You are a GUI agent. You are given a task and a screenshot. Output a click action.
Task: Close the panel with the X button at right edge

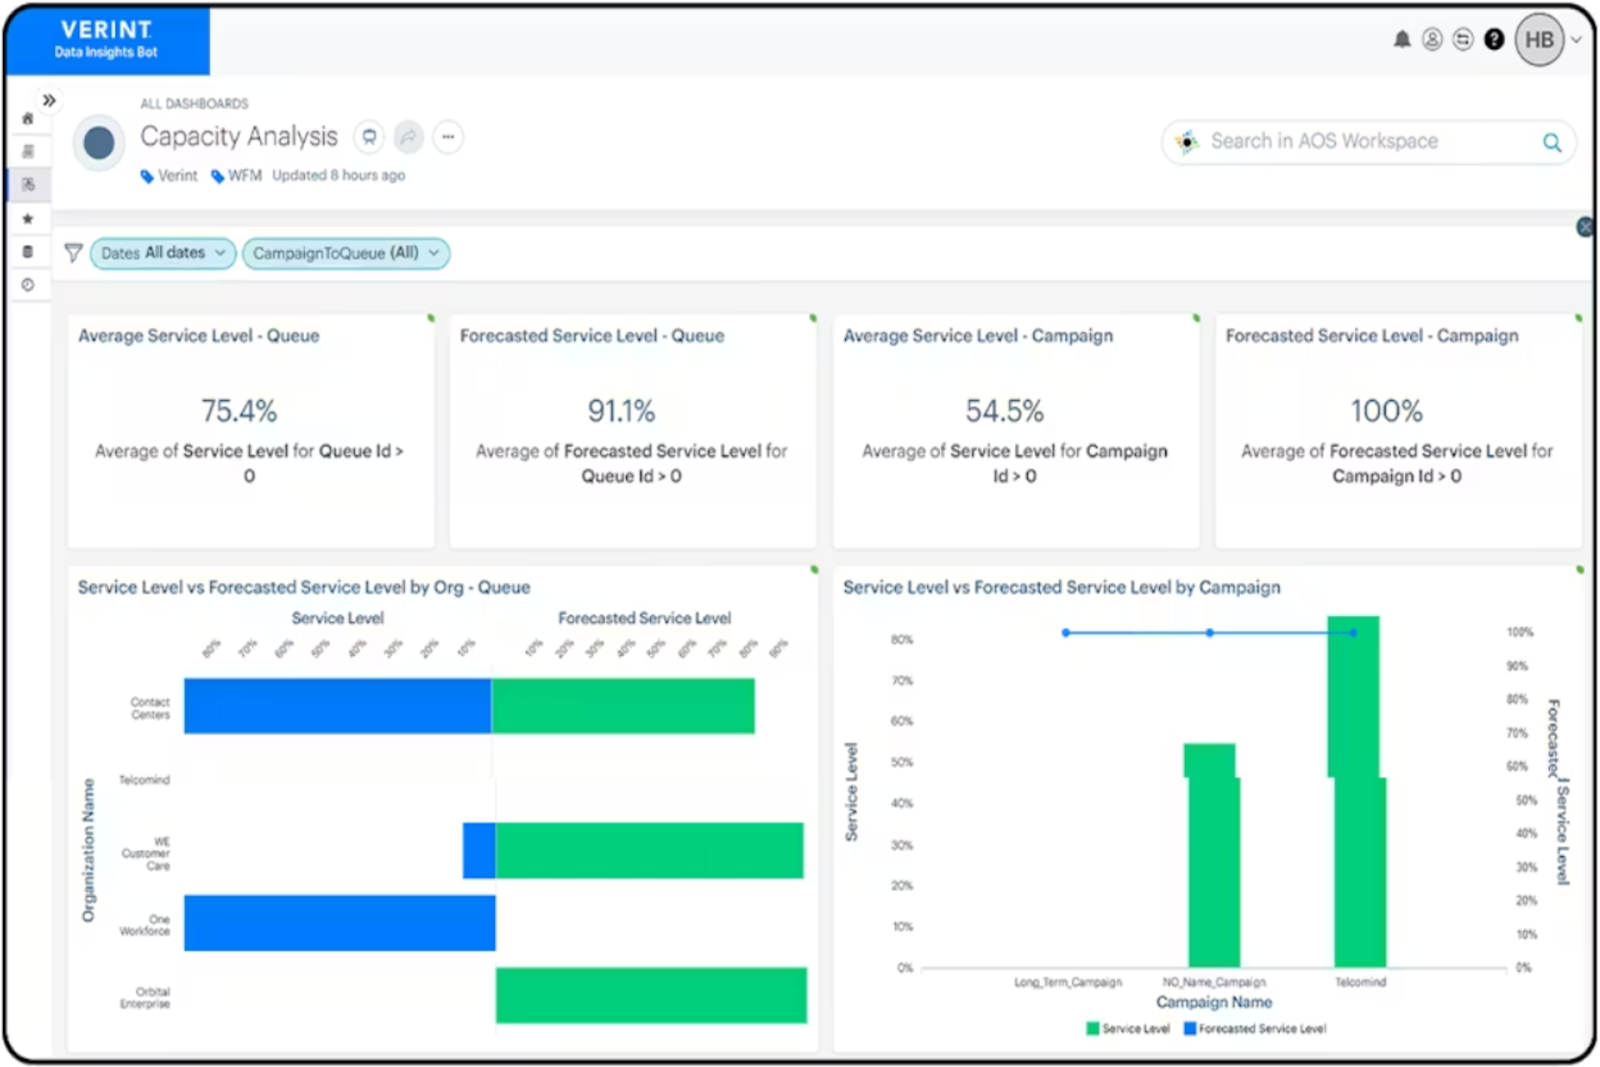(1585, 227)
